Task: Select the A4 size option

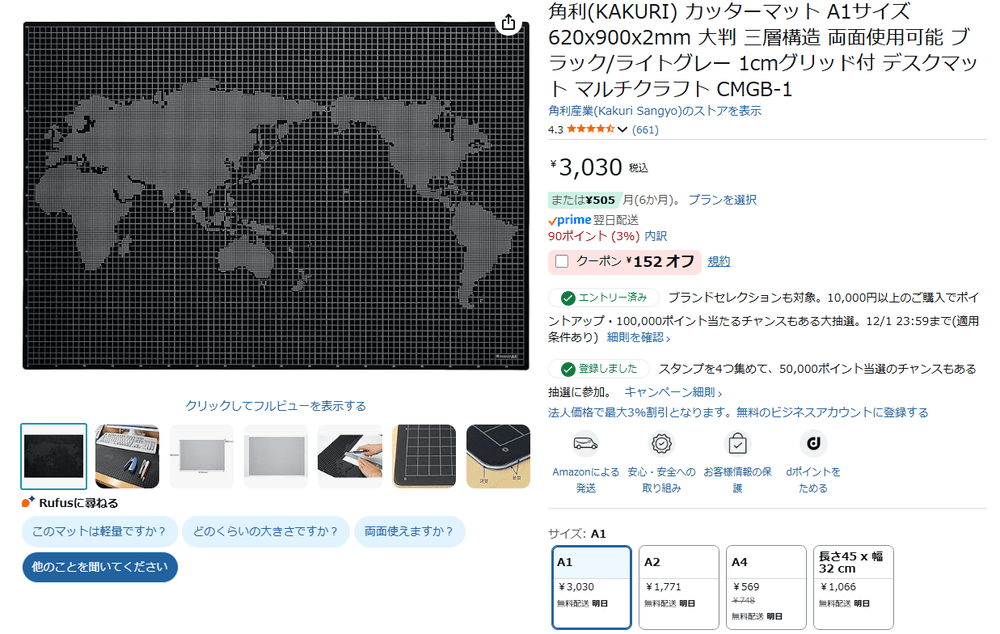Action: coord(765,586)
